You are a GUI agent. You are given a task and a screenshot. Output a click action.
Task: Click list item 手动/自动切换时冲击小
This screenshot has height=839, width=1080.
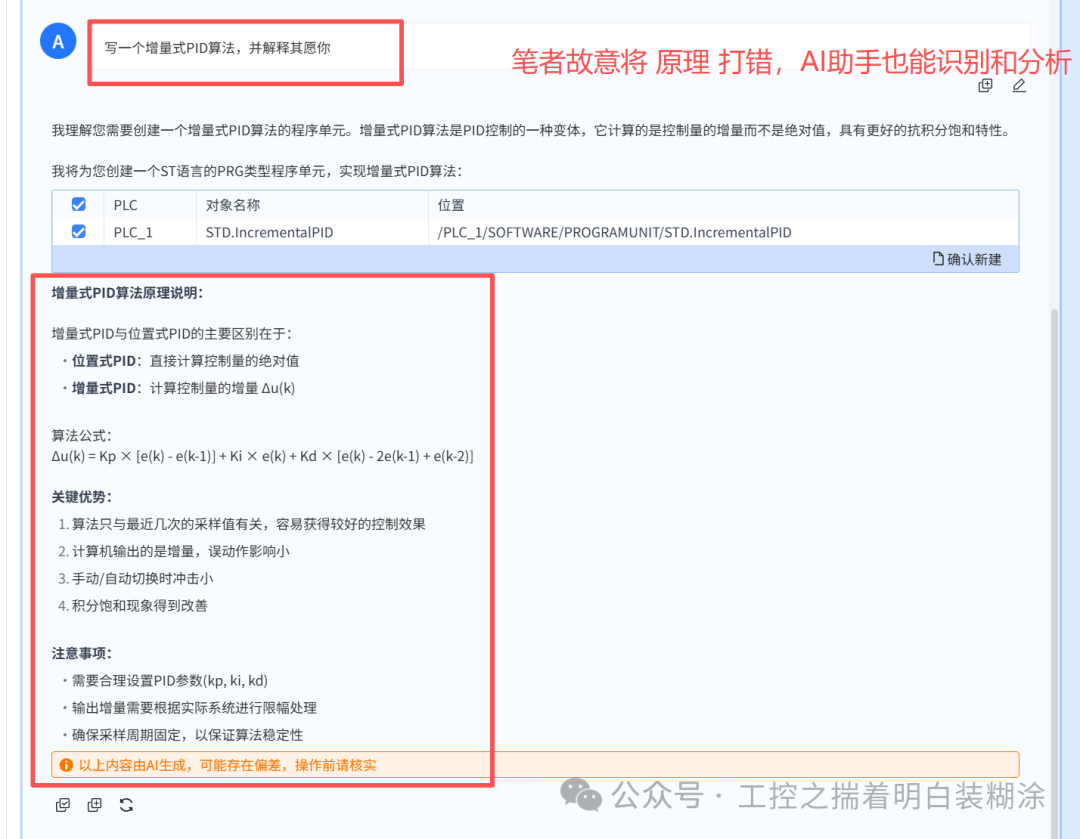tap(142, 579)
